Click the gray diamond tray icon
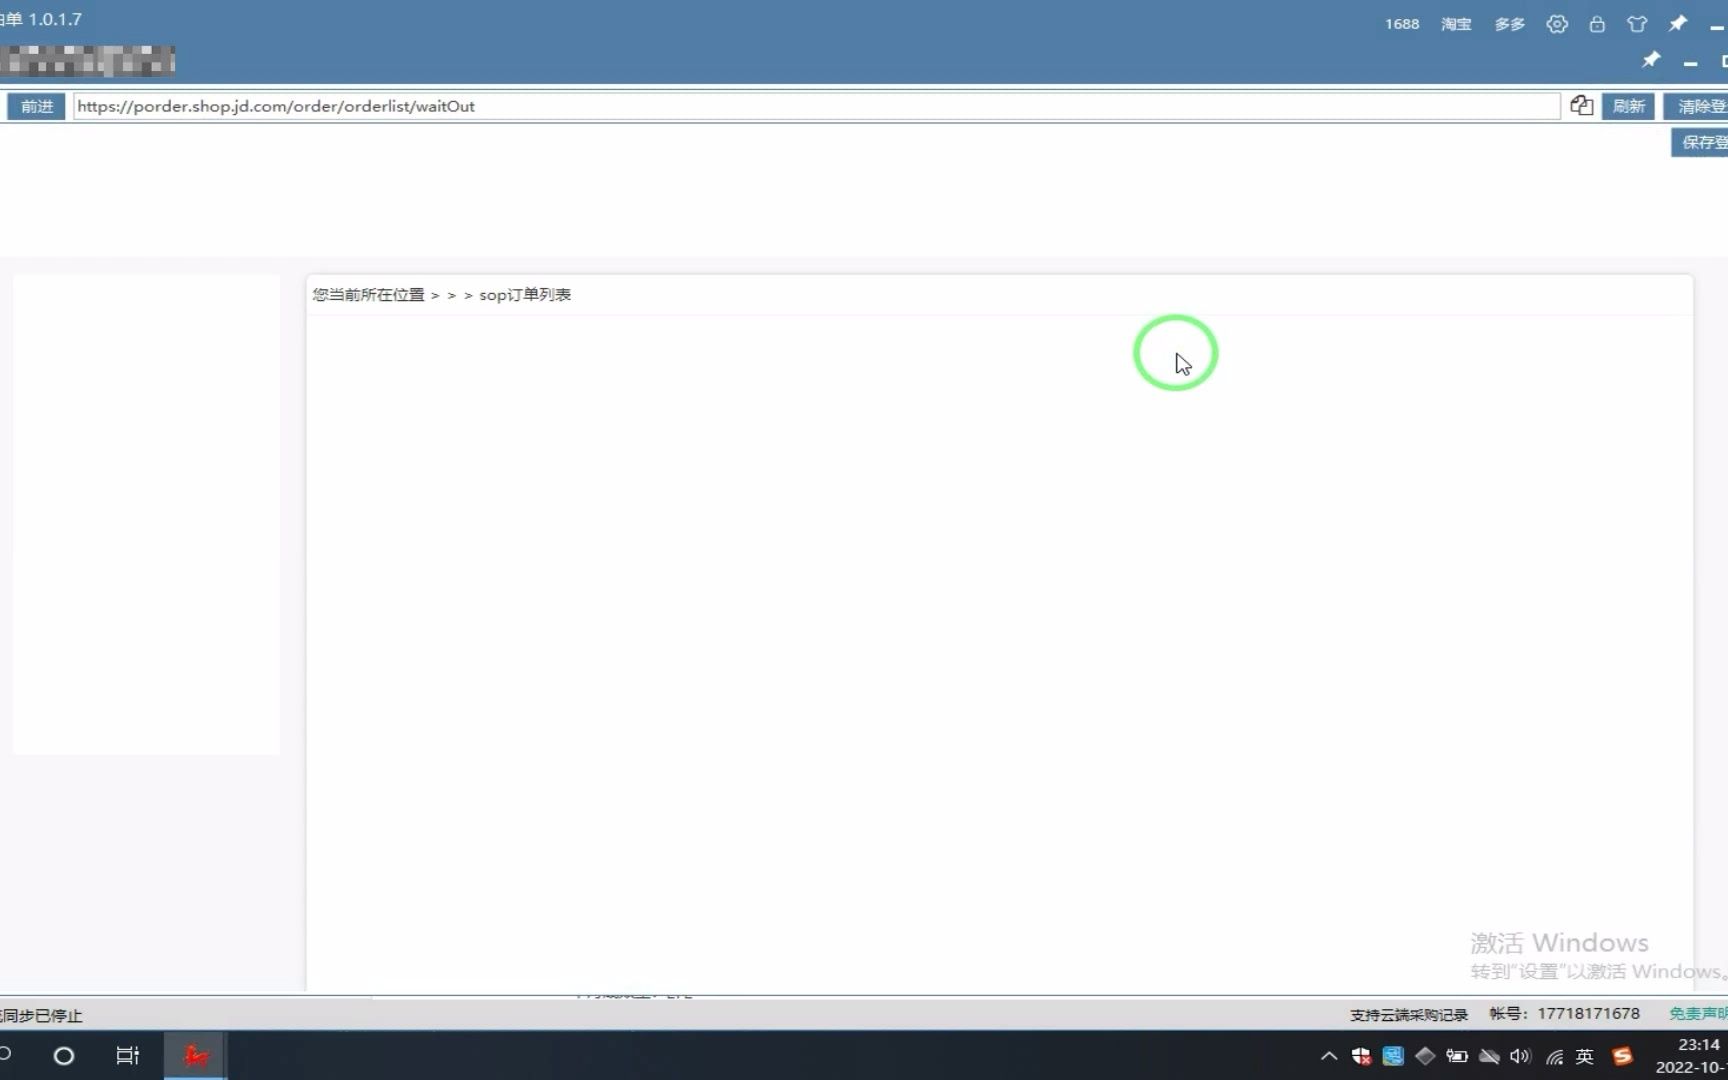Viewport: 1728px width, 1080px height. click(1425, 1056)
